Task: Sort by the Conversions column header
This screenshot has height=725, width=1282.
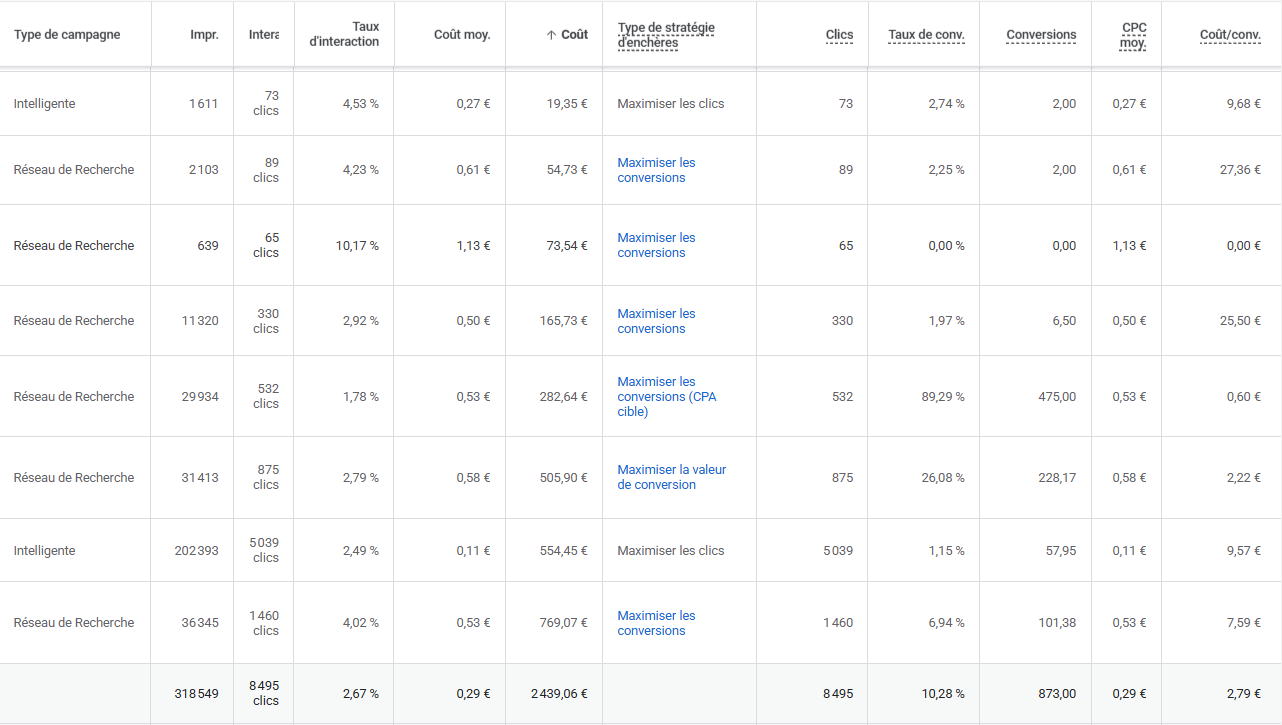Action: 1040,34
